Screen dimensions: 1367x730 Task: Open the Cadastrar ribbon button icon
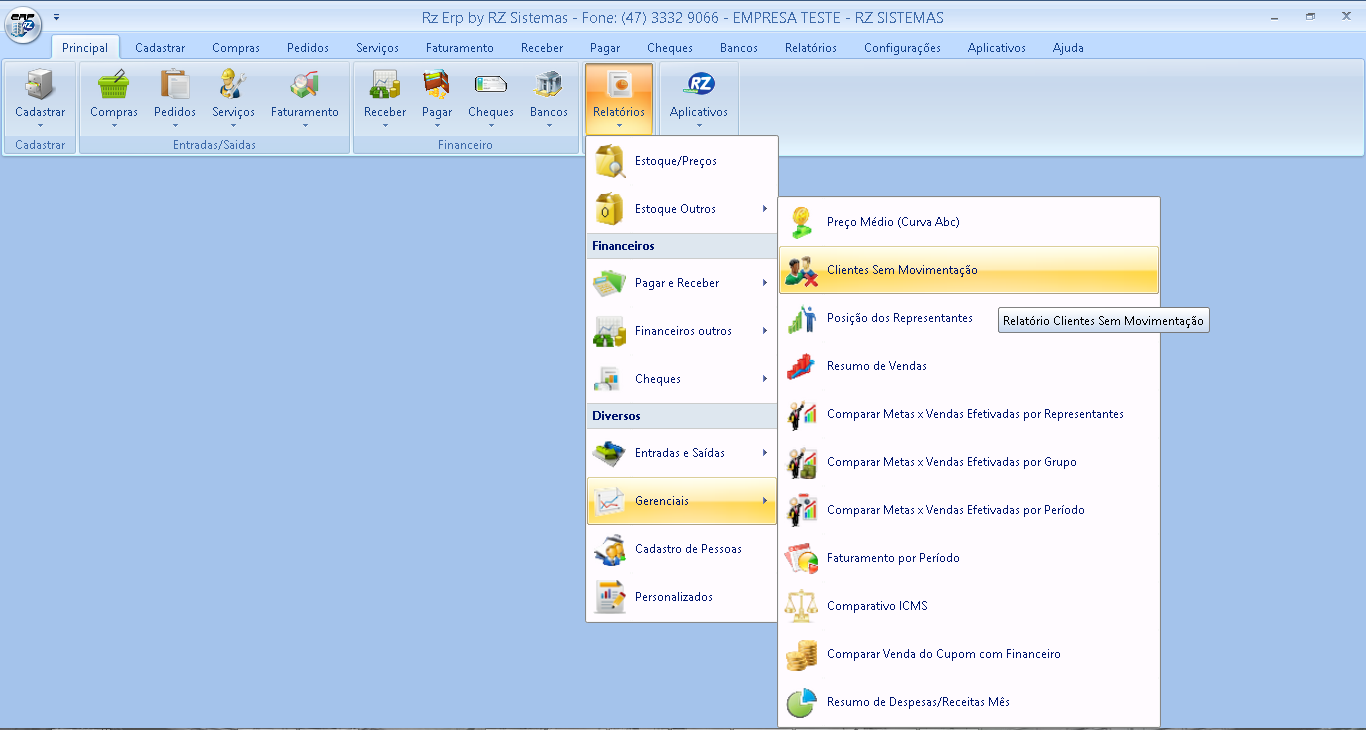point(40,85)
